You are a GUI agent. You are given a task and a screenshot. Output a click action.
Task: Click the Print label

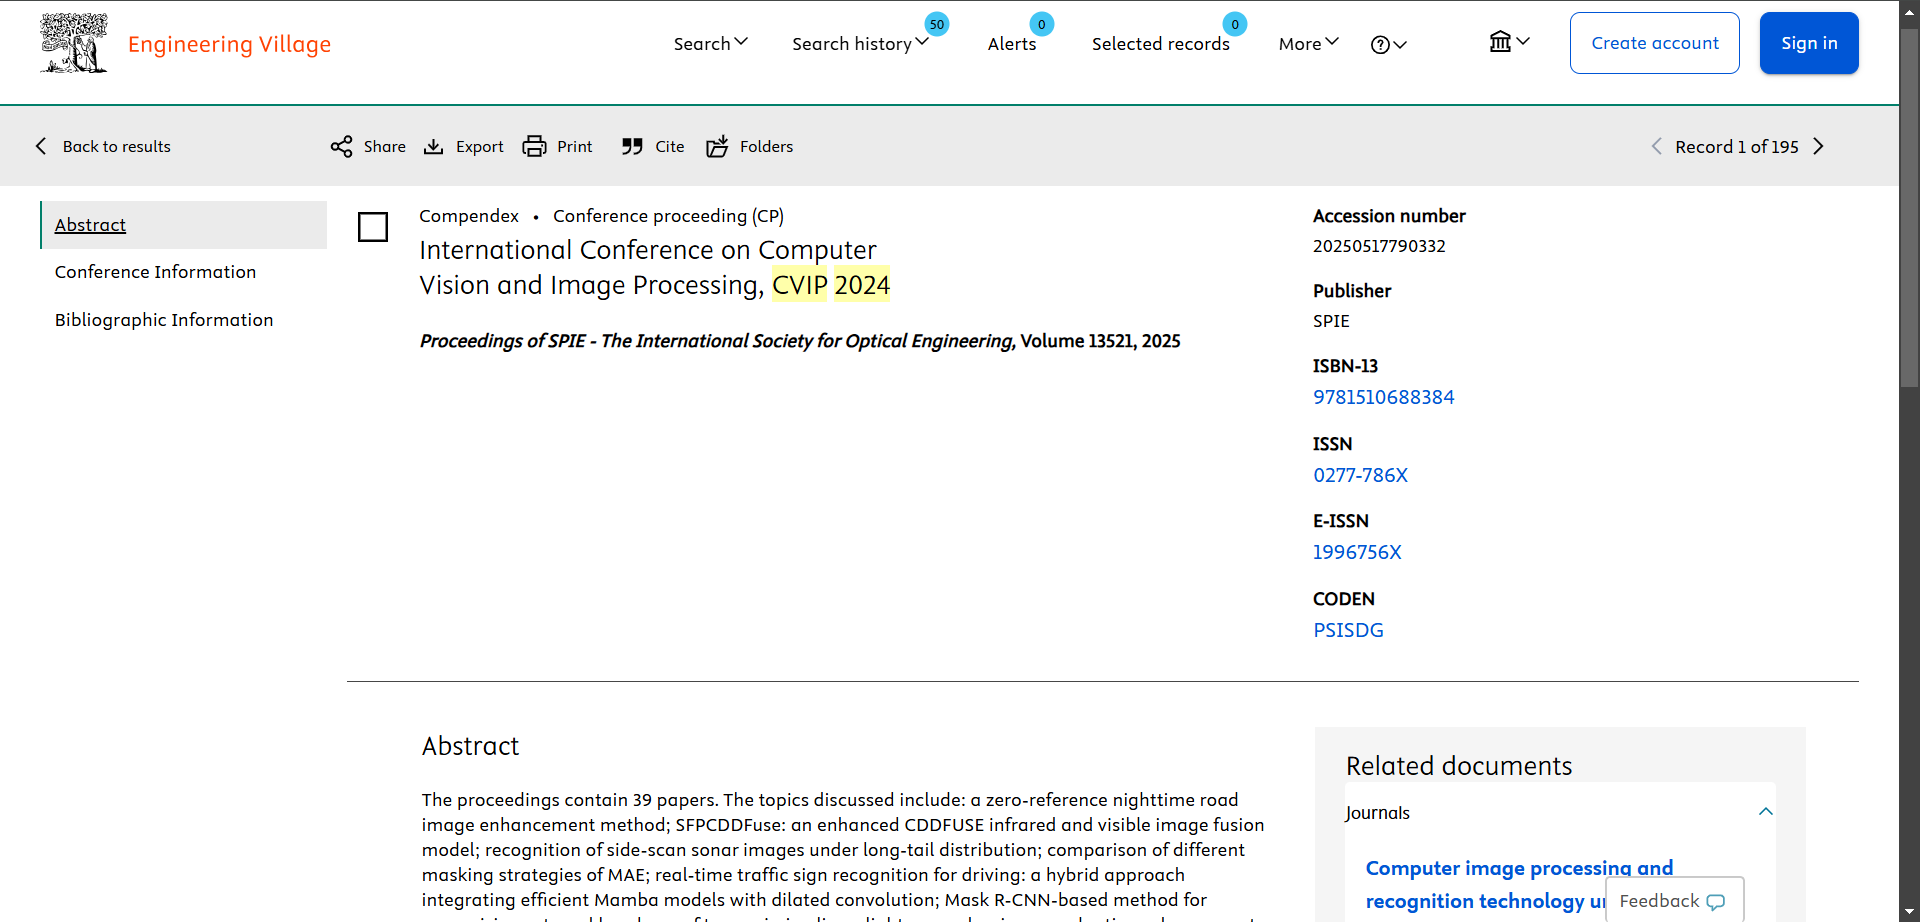click(575, 147)
